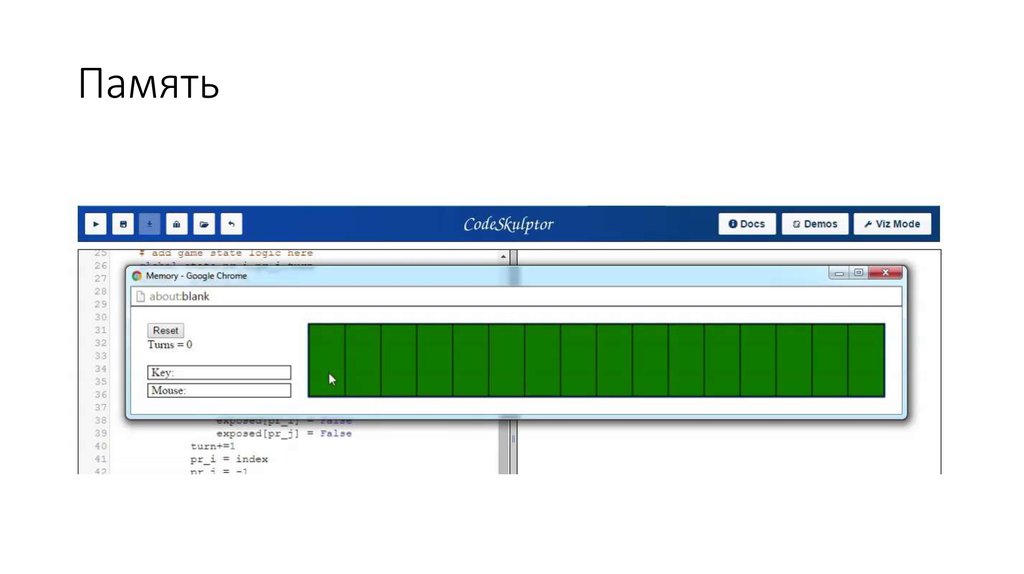
Task: Click the about:blank address bar
Action: (x=515, y=296)
